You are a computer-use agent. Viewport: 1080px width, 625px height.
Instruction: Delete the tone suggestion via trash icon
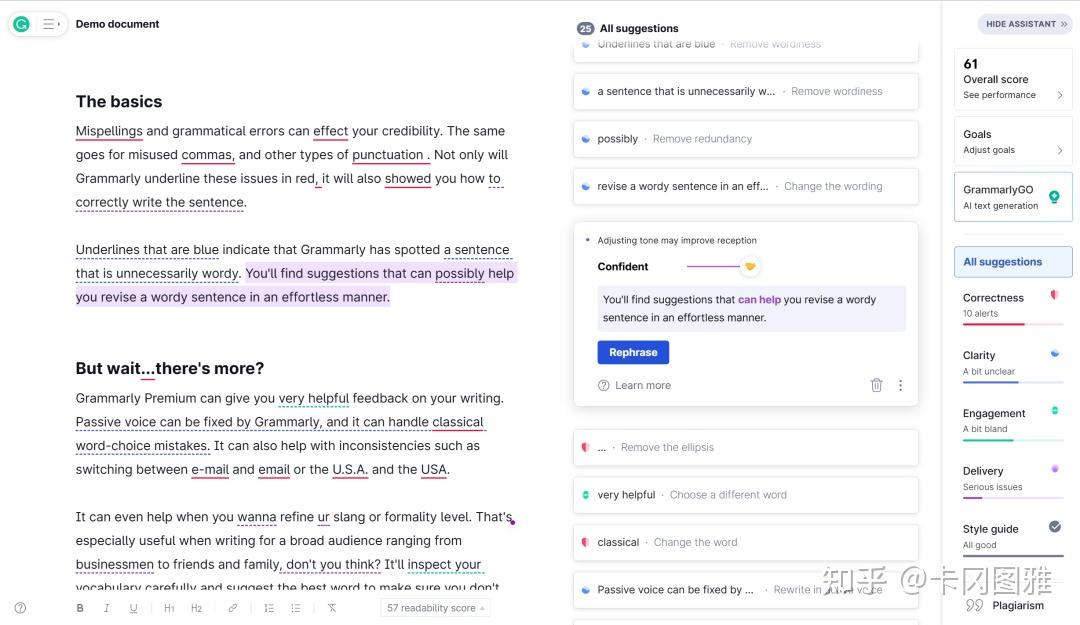point(876,384)
